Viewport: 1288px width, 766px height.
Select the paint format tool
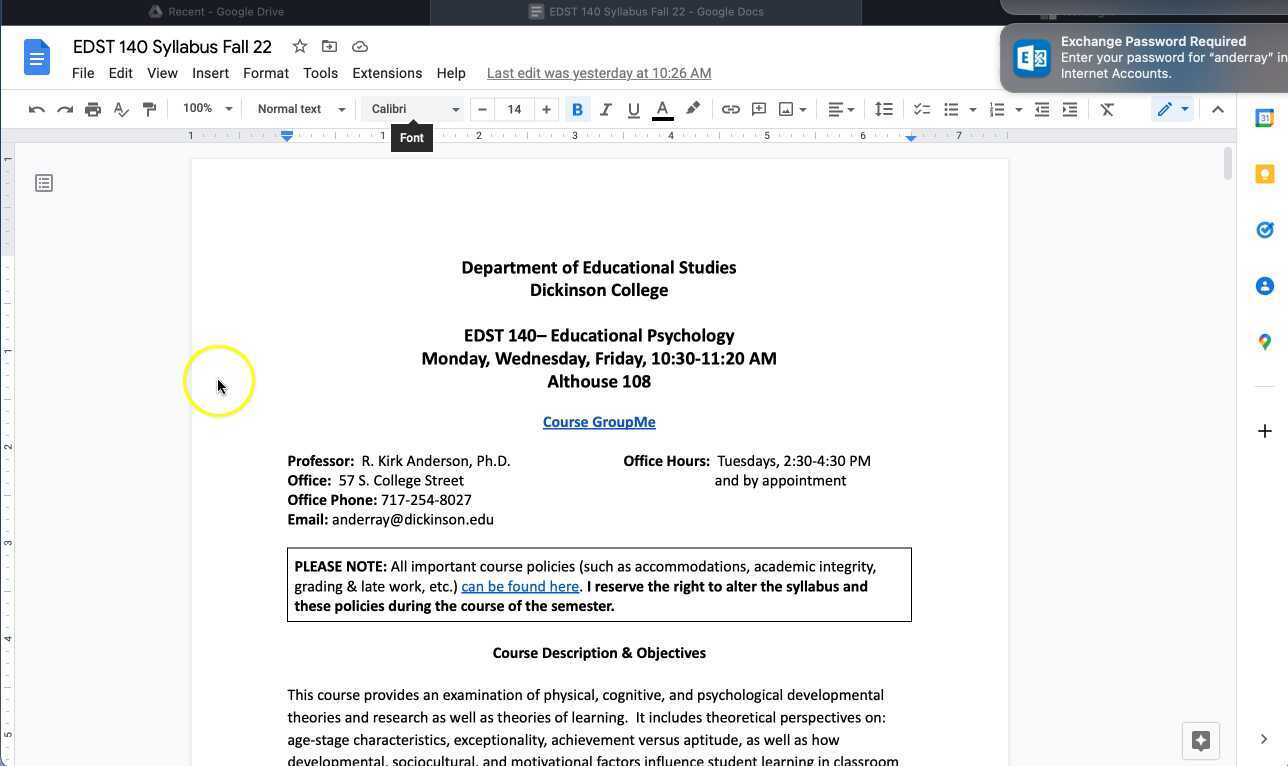(149, 109)
